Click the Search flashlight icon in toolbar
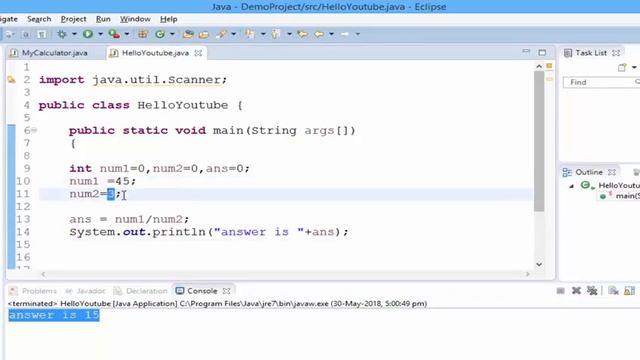Screen dimensions: 640x360 point(221,34)
